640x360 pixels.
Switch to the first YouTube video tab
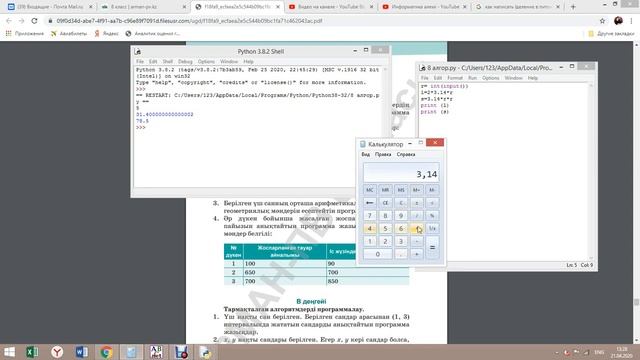coord(331,7)
